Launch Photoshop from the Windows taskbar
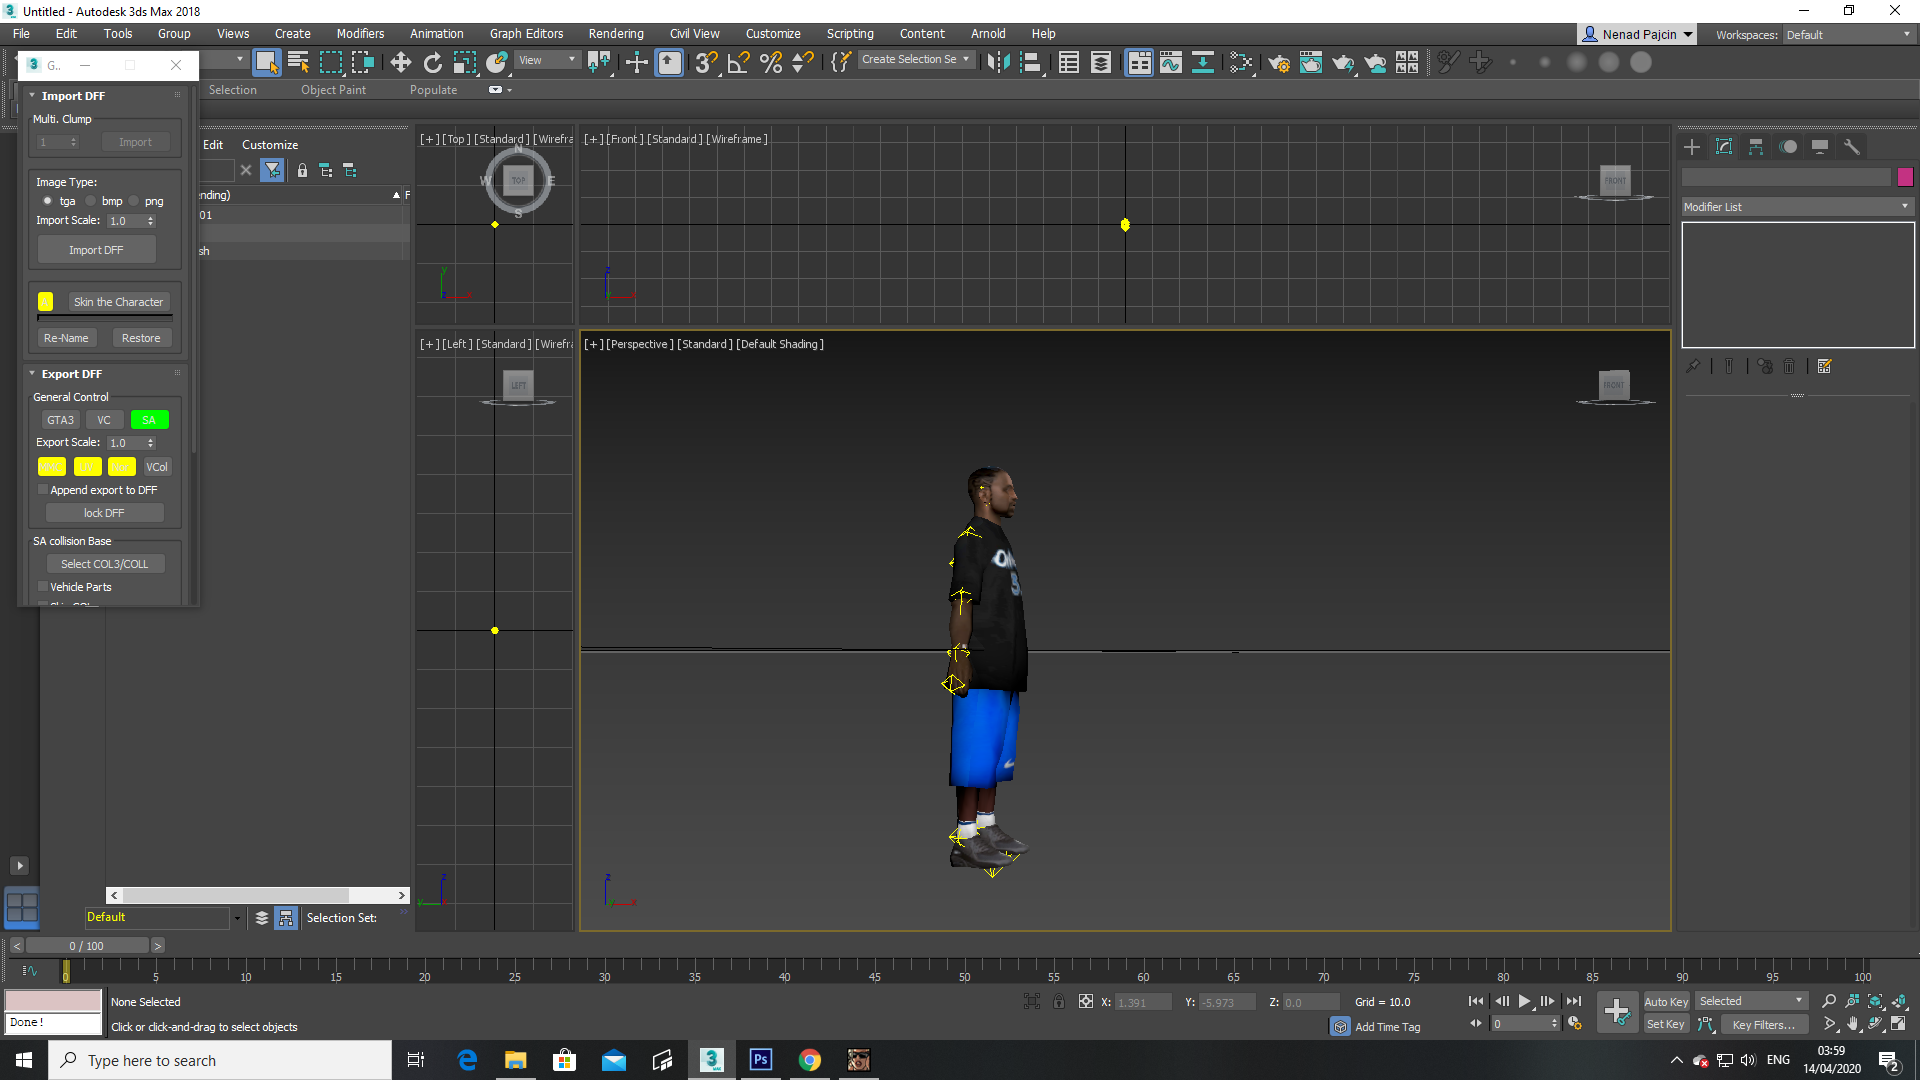Viewport: 1920px width, 1080px height. [x=760, y=1060]
